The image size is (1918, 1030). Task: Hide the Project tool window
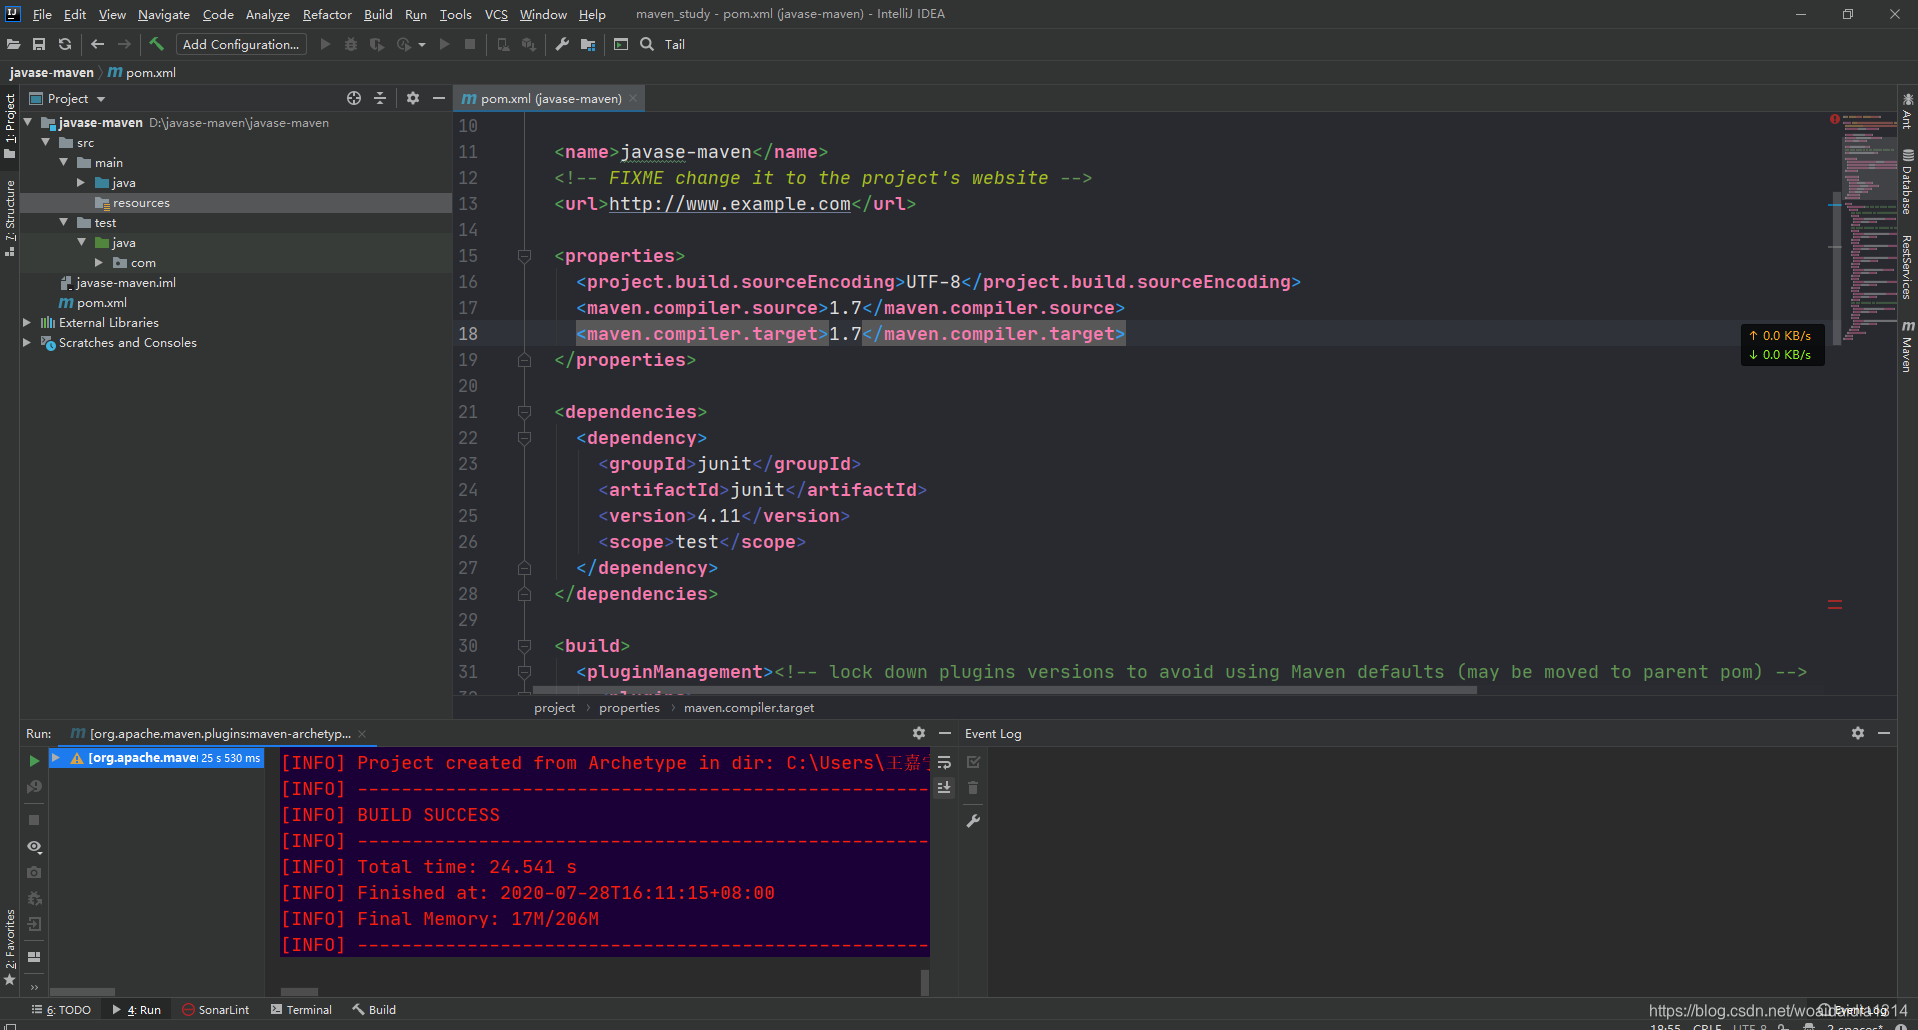(x=438, y=98)
